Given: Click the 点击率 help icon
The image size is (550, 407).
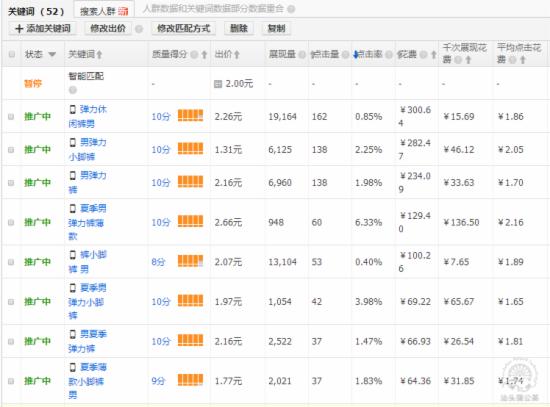Looking at the screenshot, I should [x=389, y=54].
